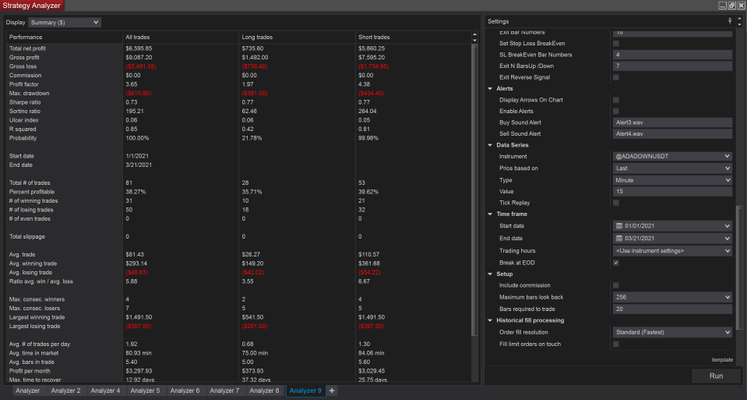Switch to the Analyzer 2 tab
747x400 pixels.
tap(65, 391)
